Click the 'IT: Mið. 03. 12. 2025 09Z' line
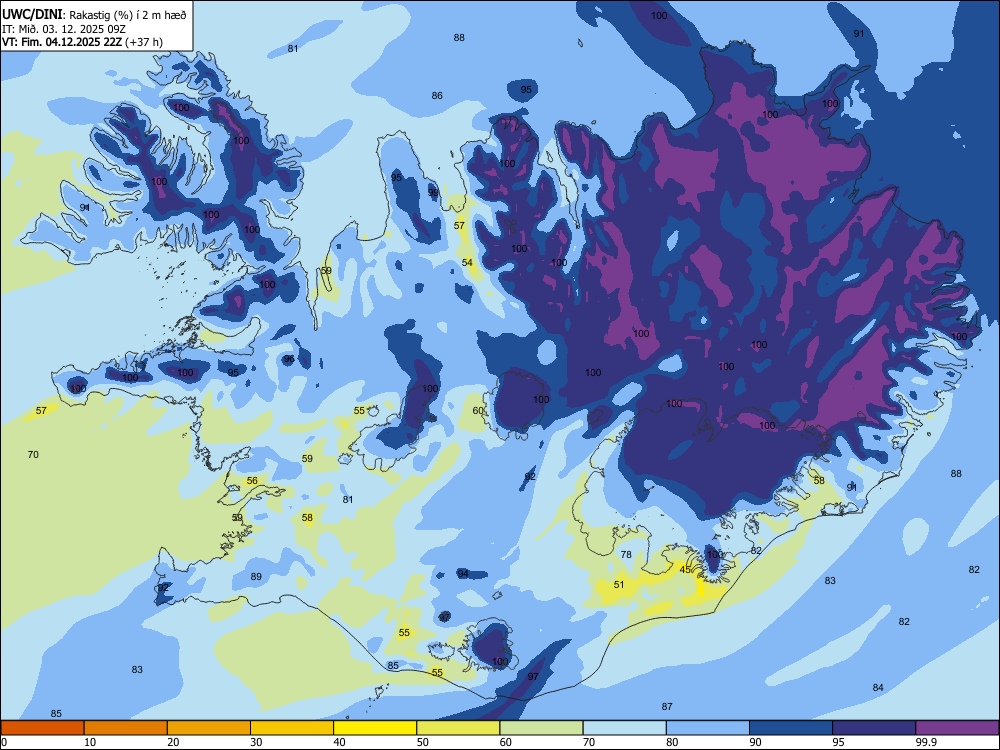1000x750 pixels. [x=64, y=29]
